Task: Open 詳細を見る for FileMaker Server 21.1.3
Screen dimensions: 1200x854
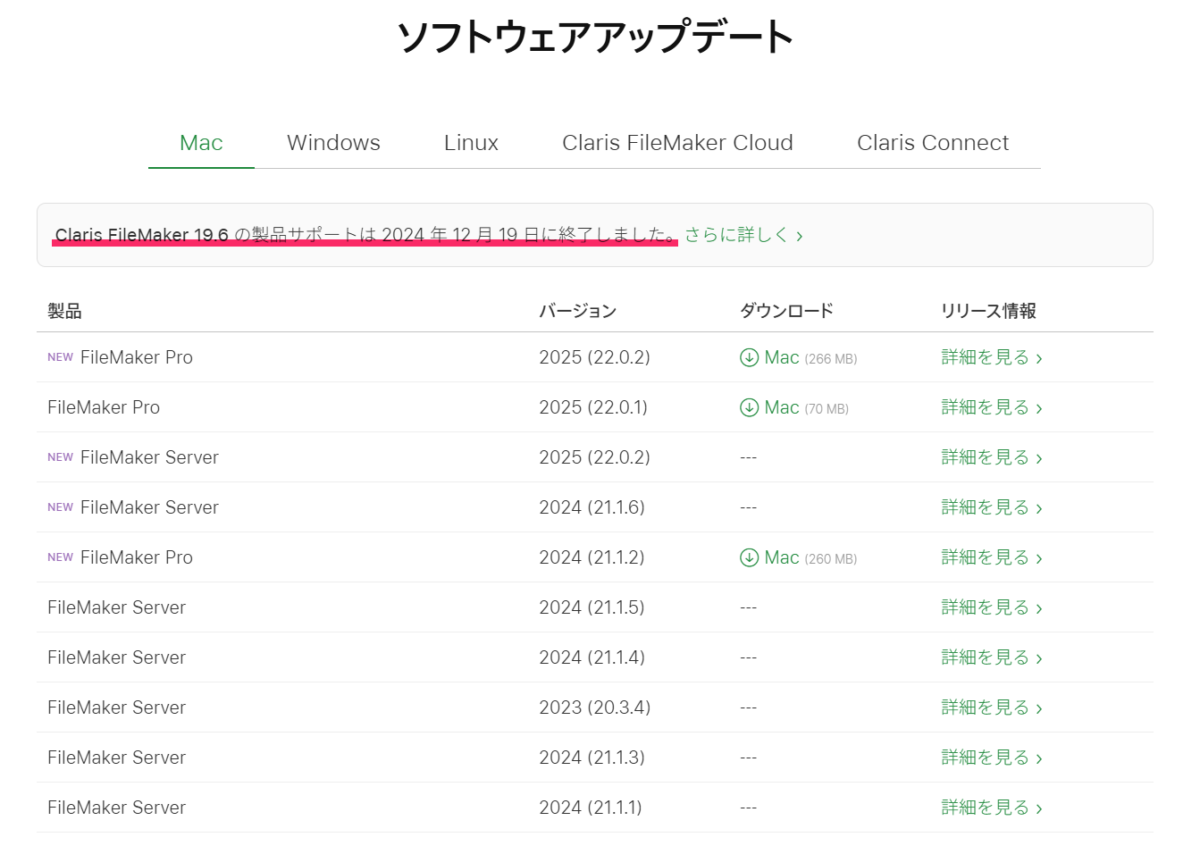Action: (x=991, y=758)
